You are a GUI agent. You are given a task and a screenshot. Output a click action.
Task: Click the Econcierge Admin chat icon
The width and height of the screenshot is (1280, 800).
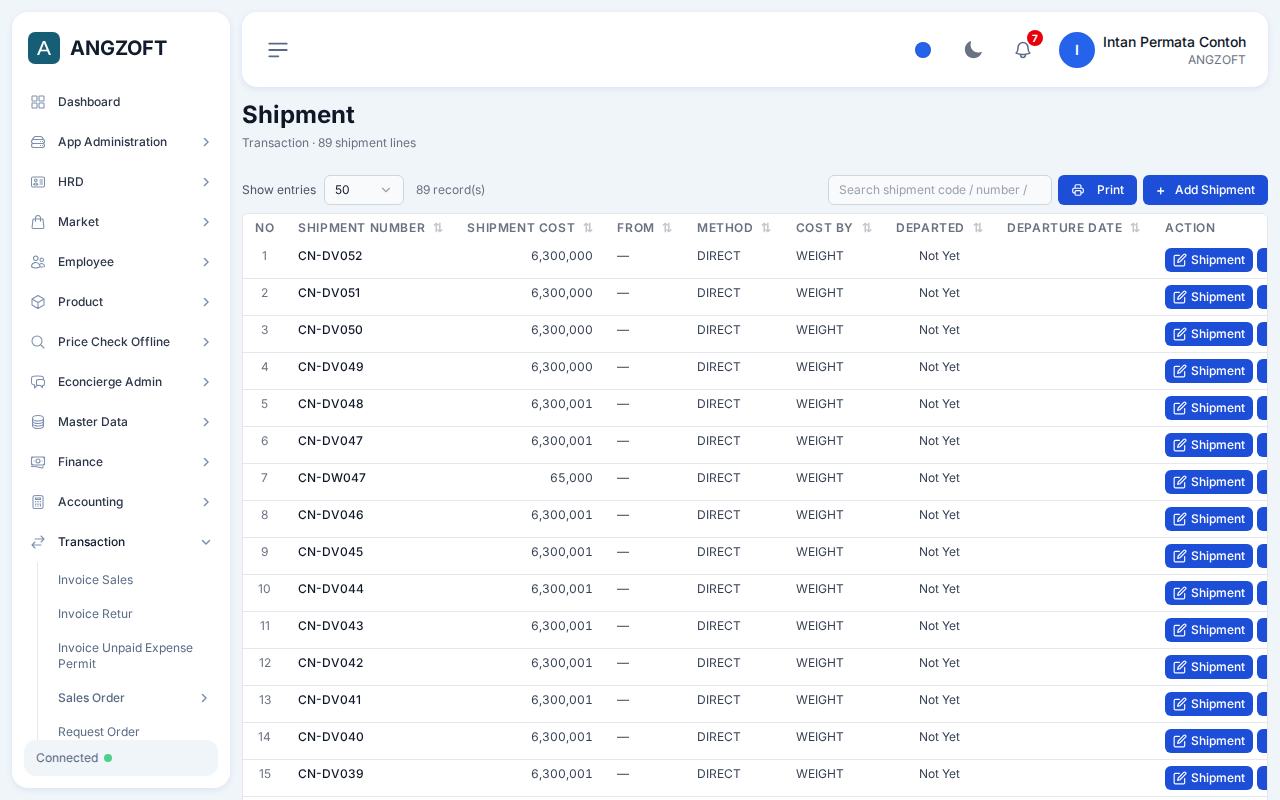[38, 382]
